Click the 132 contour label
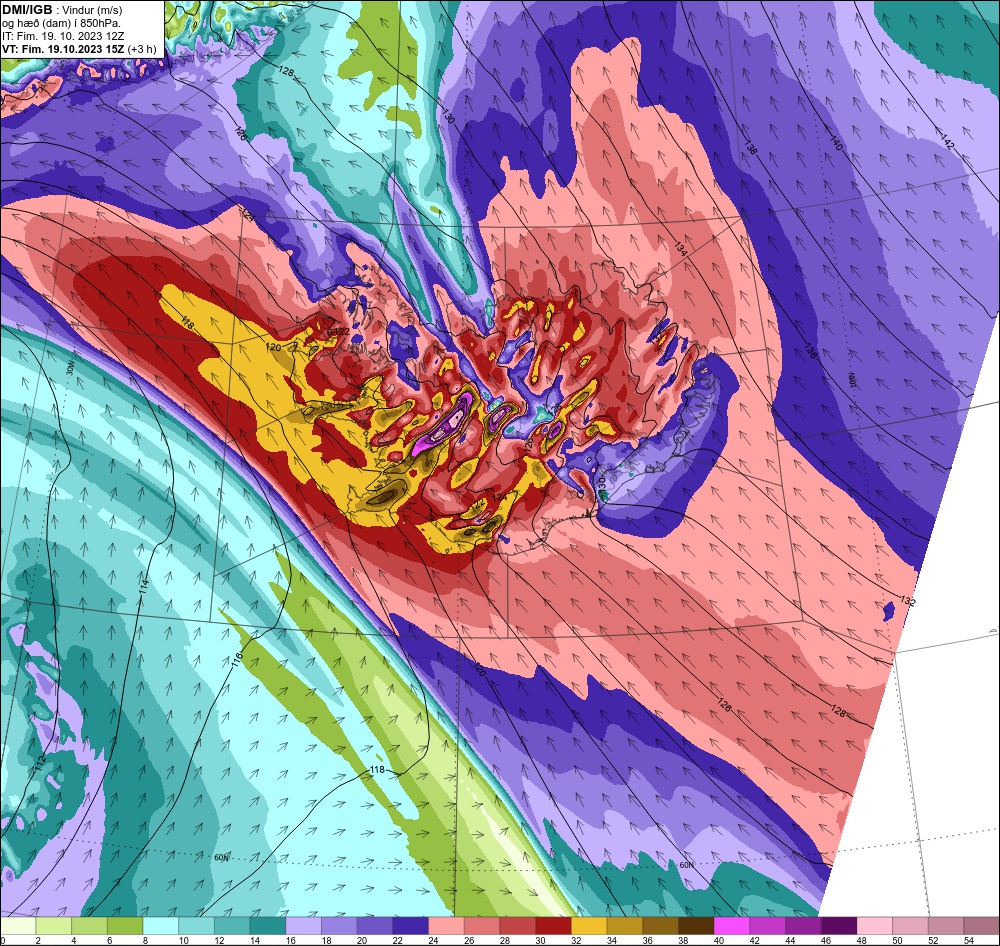This screenshot has width=1000, height=946. click(908, 601)
